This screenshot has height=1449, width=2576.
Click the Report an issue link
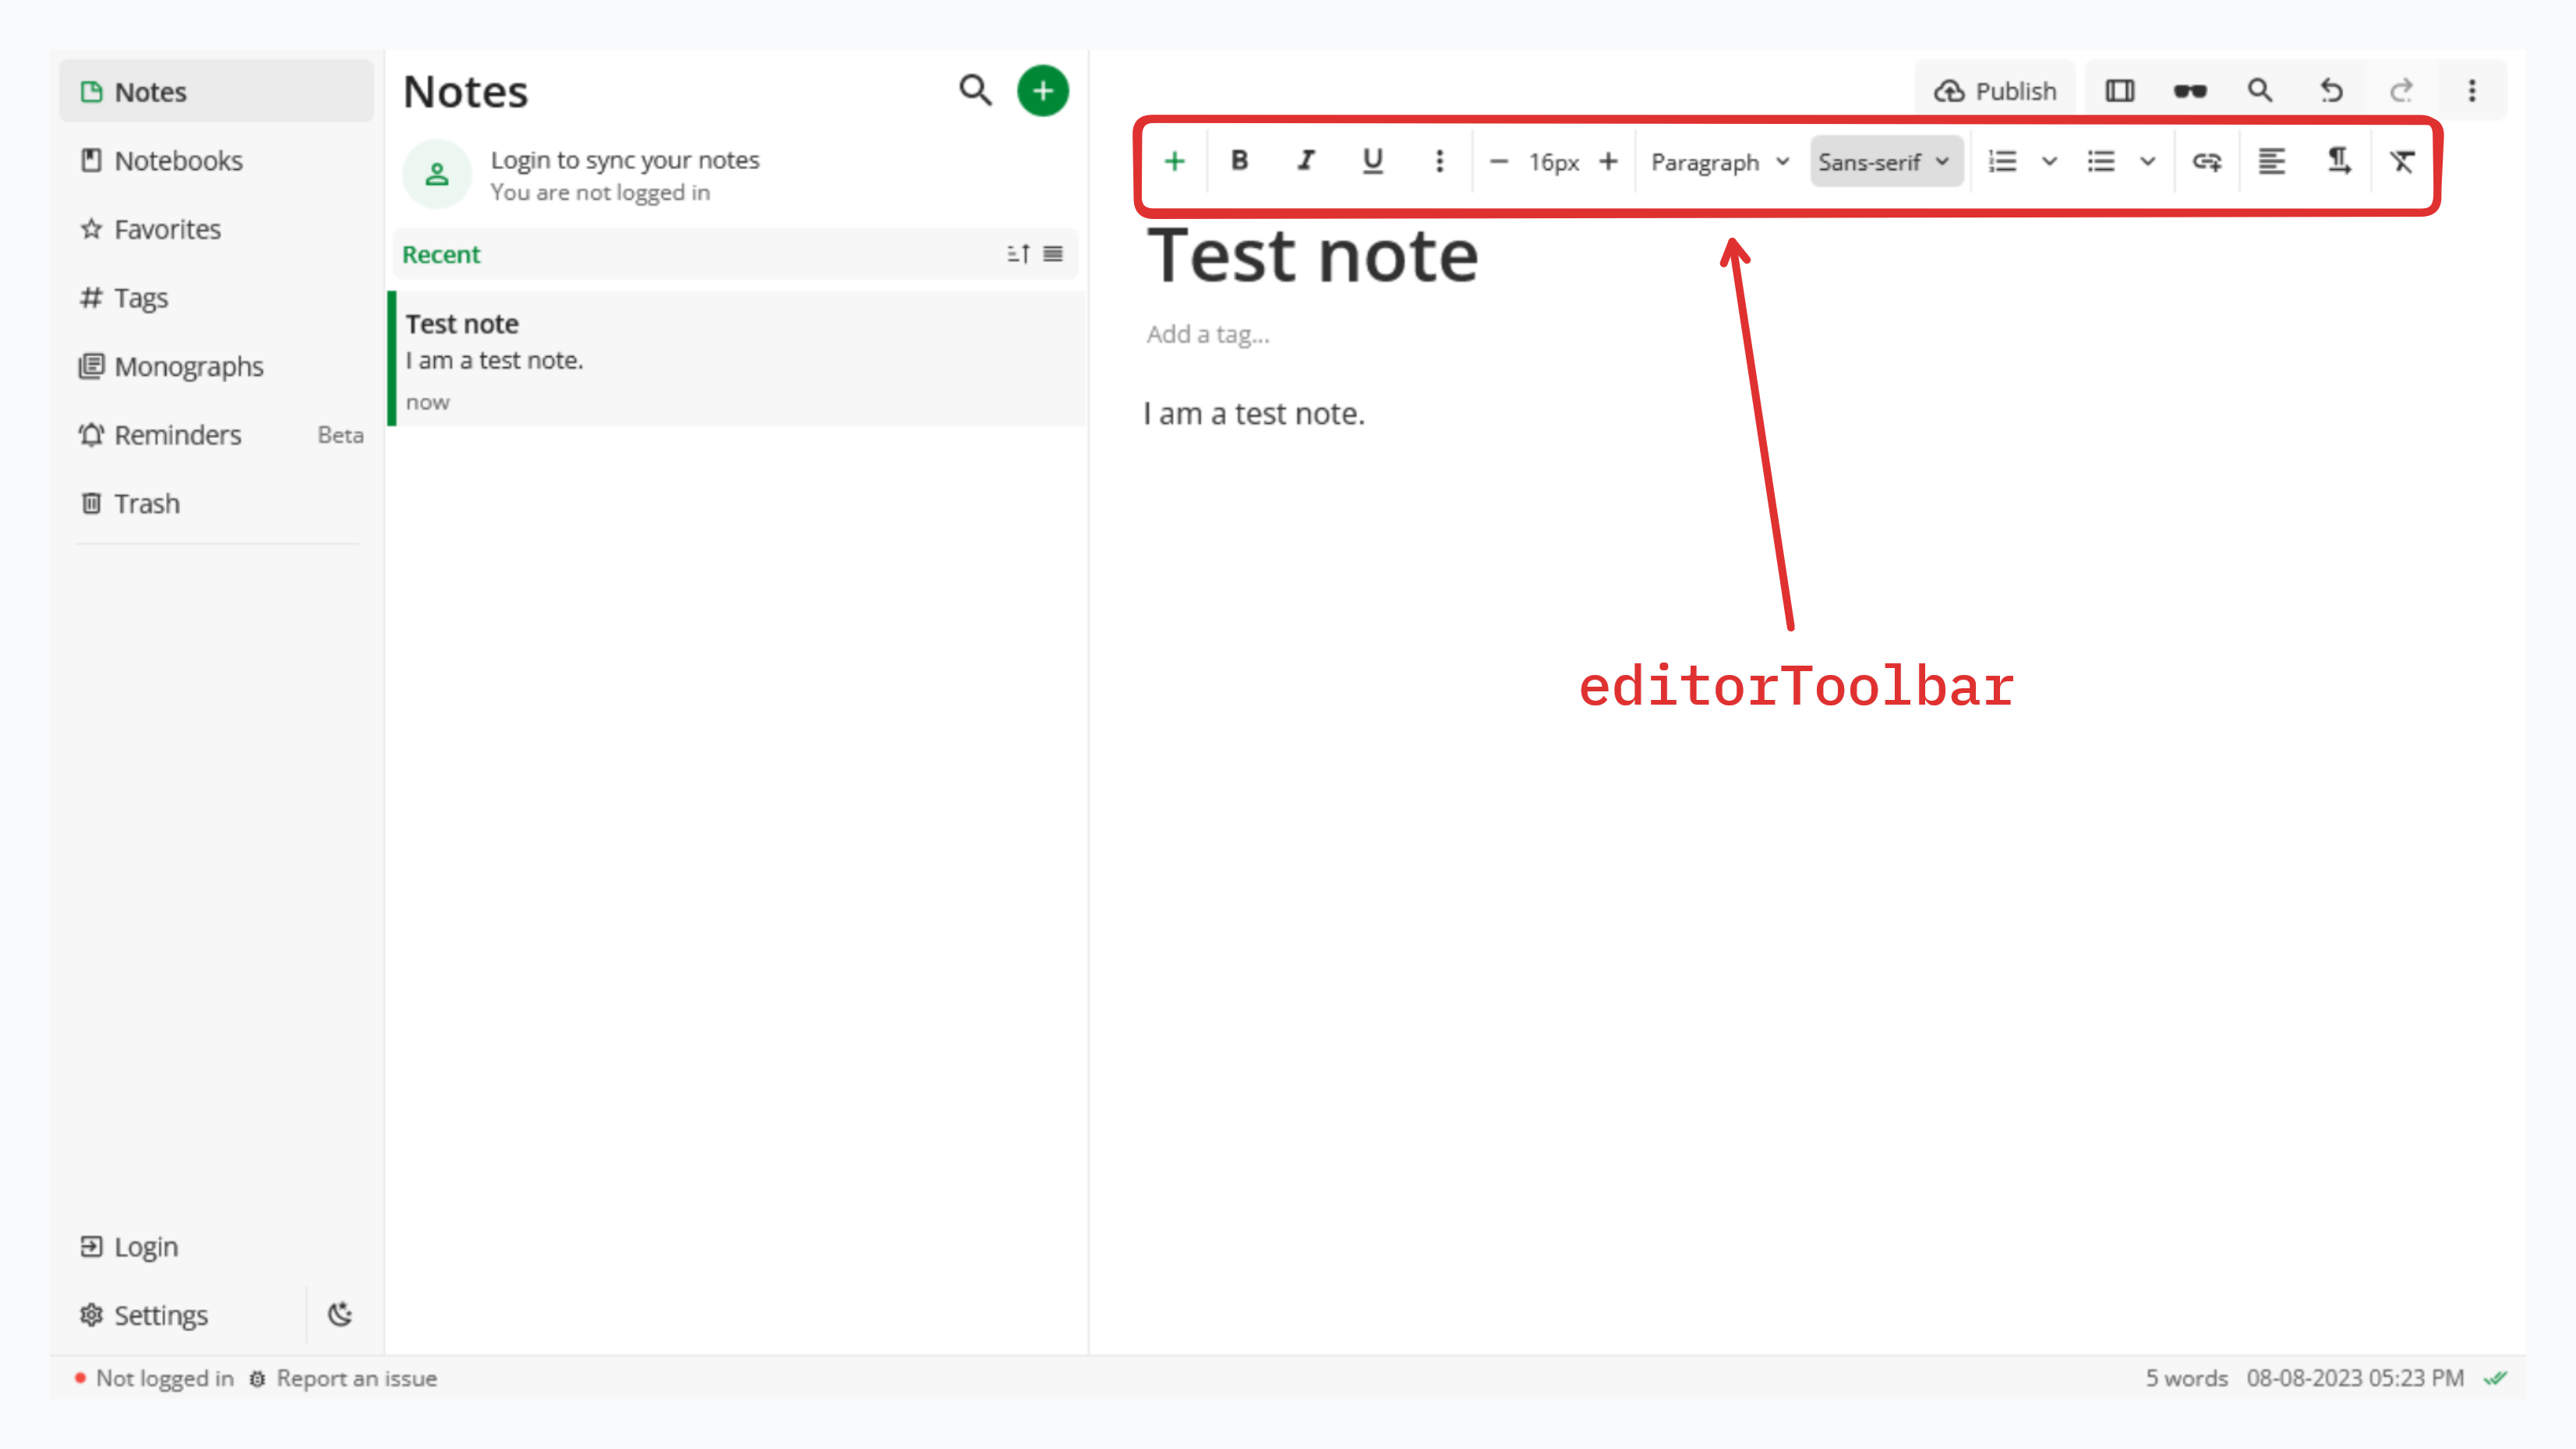(x=356, y=1378)
